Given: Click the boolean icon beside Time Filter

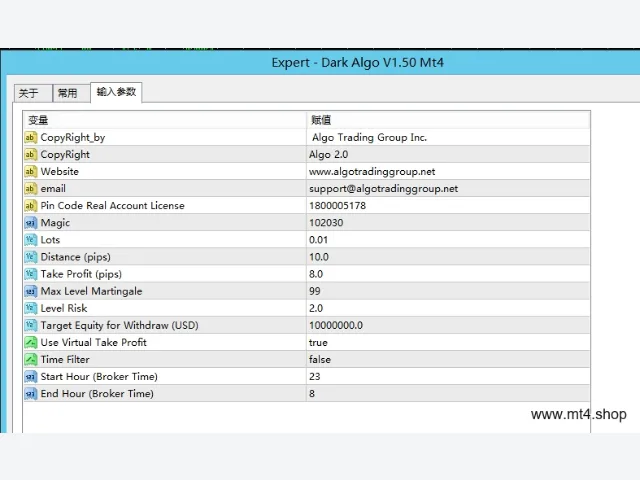Looking at the screenshot, I should pos(31,360).
